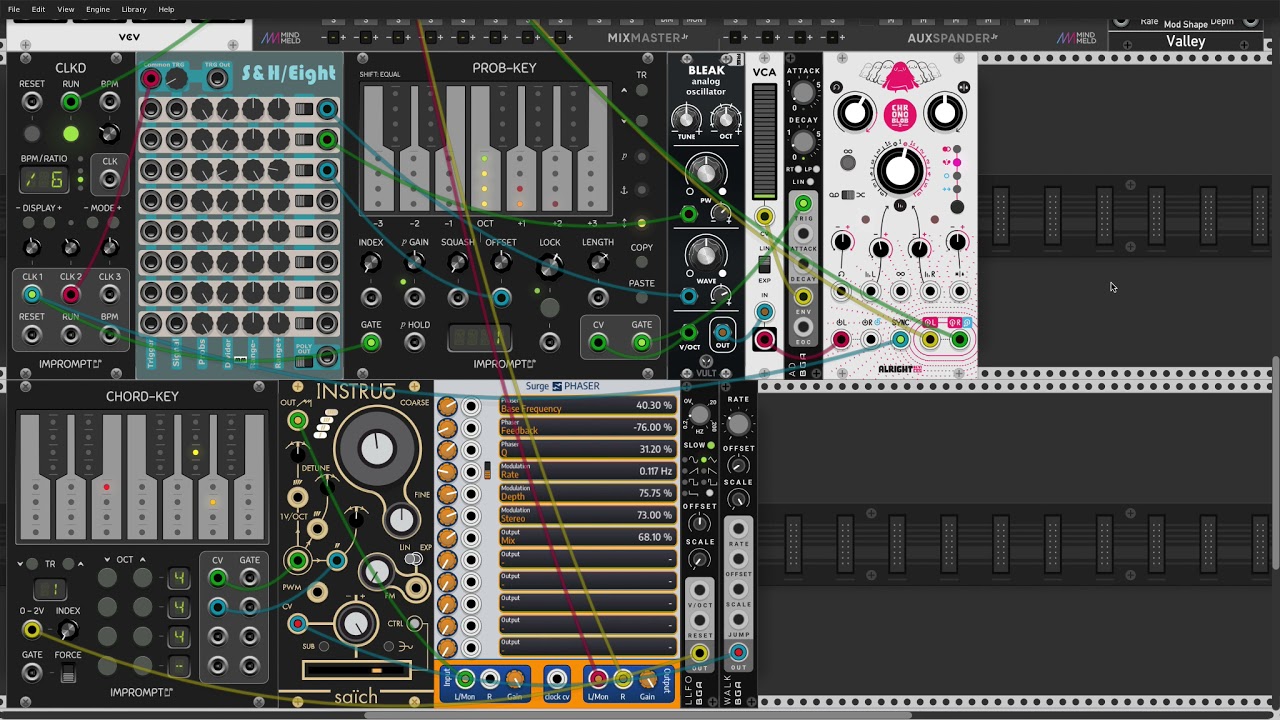Click the ENV output jack on AD envelope

[803, 297]
